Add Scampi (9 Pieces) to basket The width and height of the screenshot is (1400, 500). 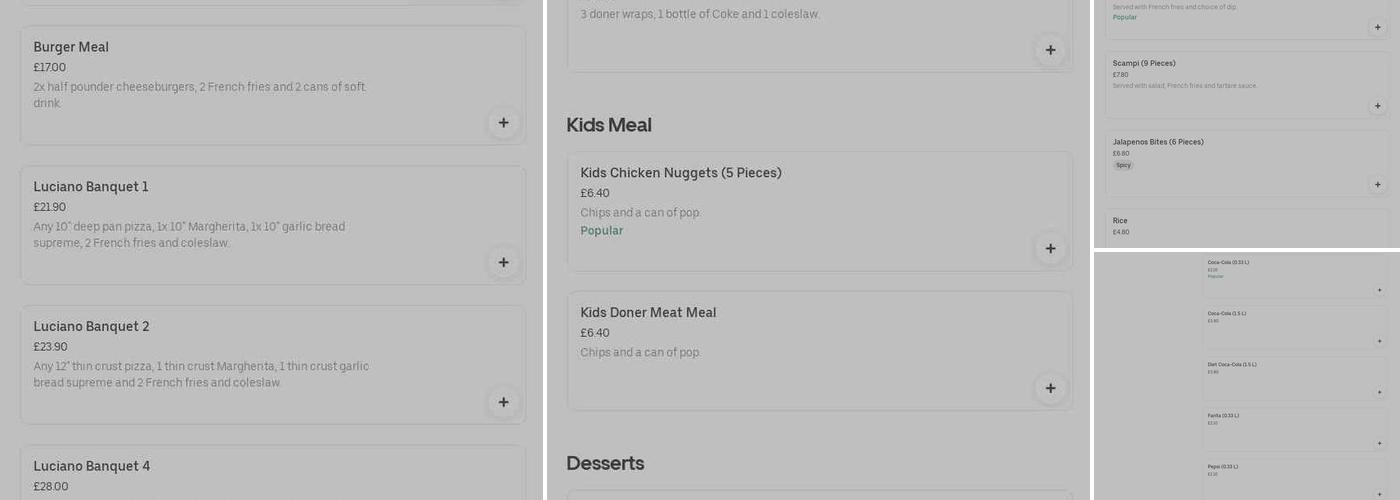pyautogui.click(x=1377, y=106)
